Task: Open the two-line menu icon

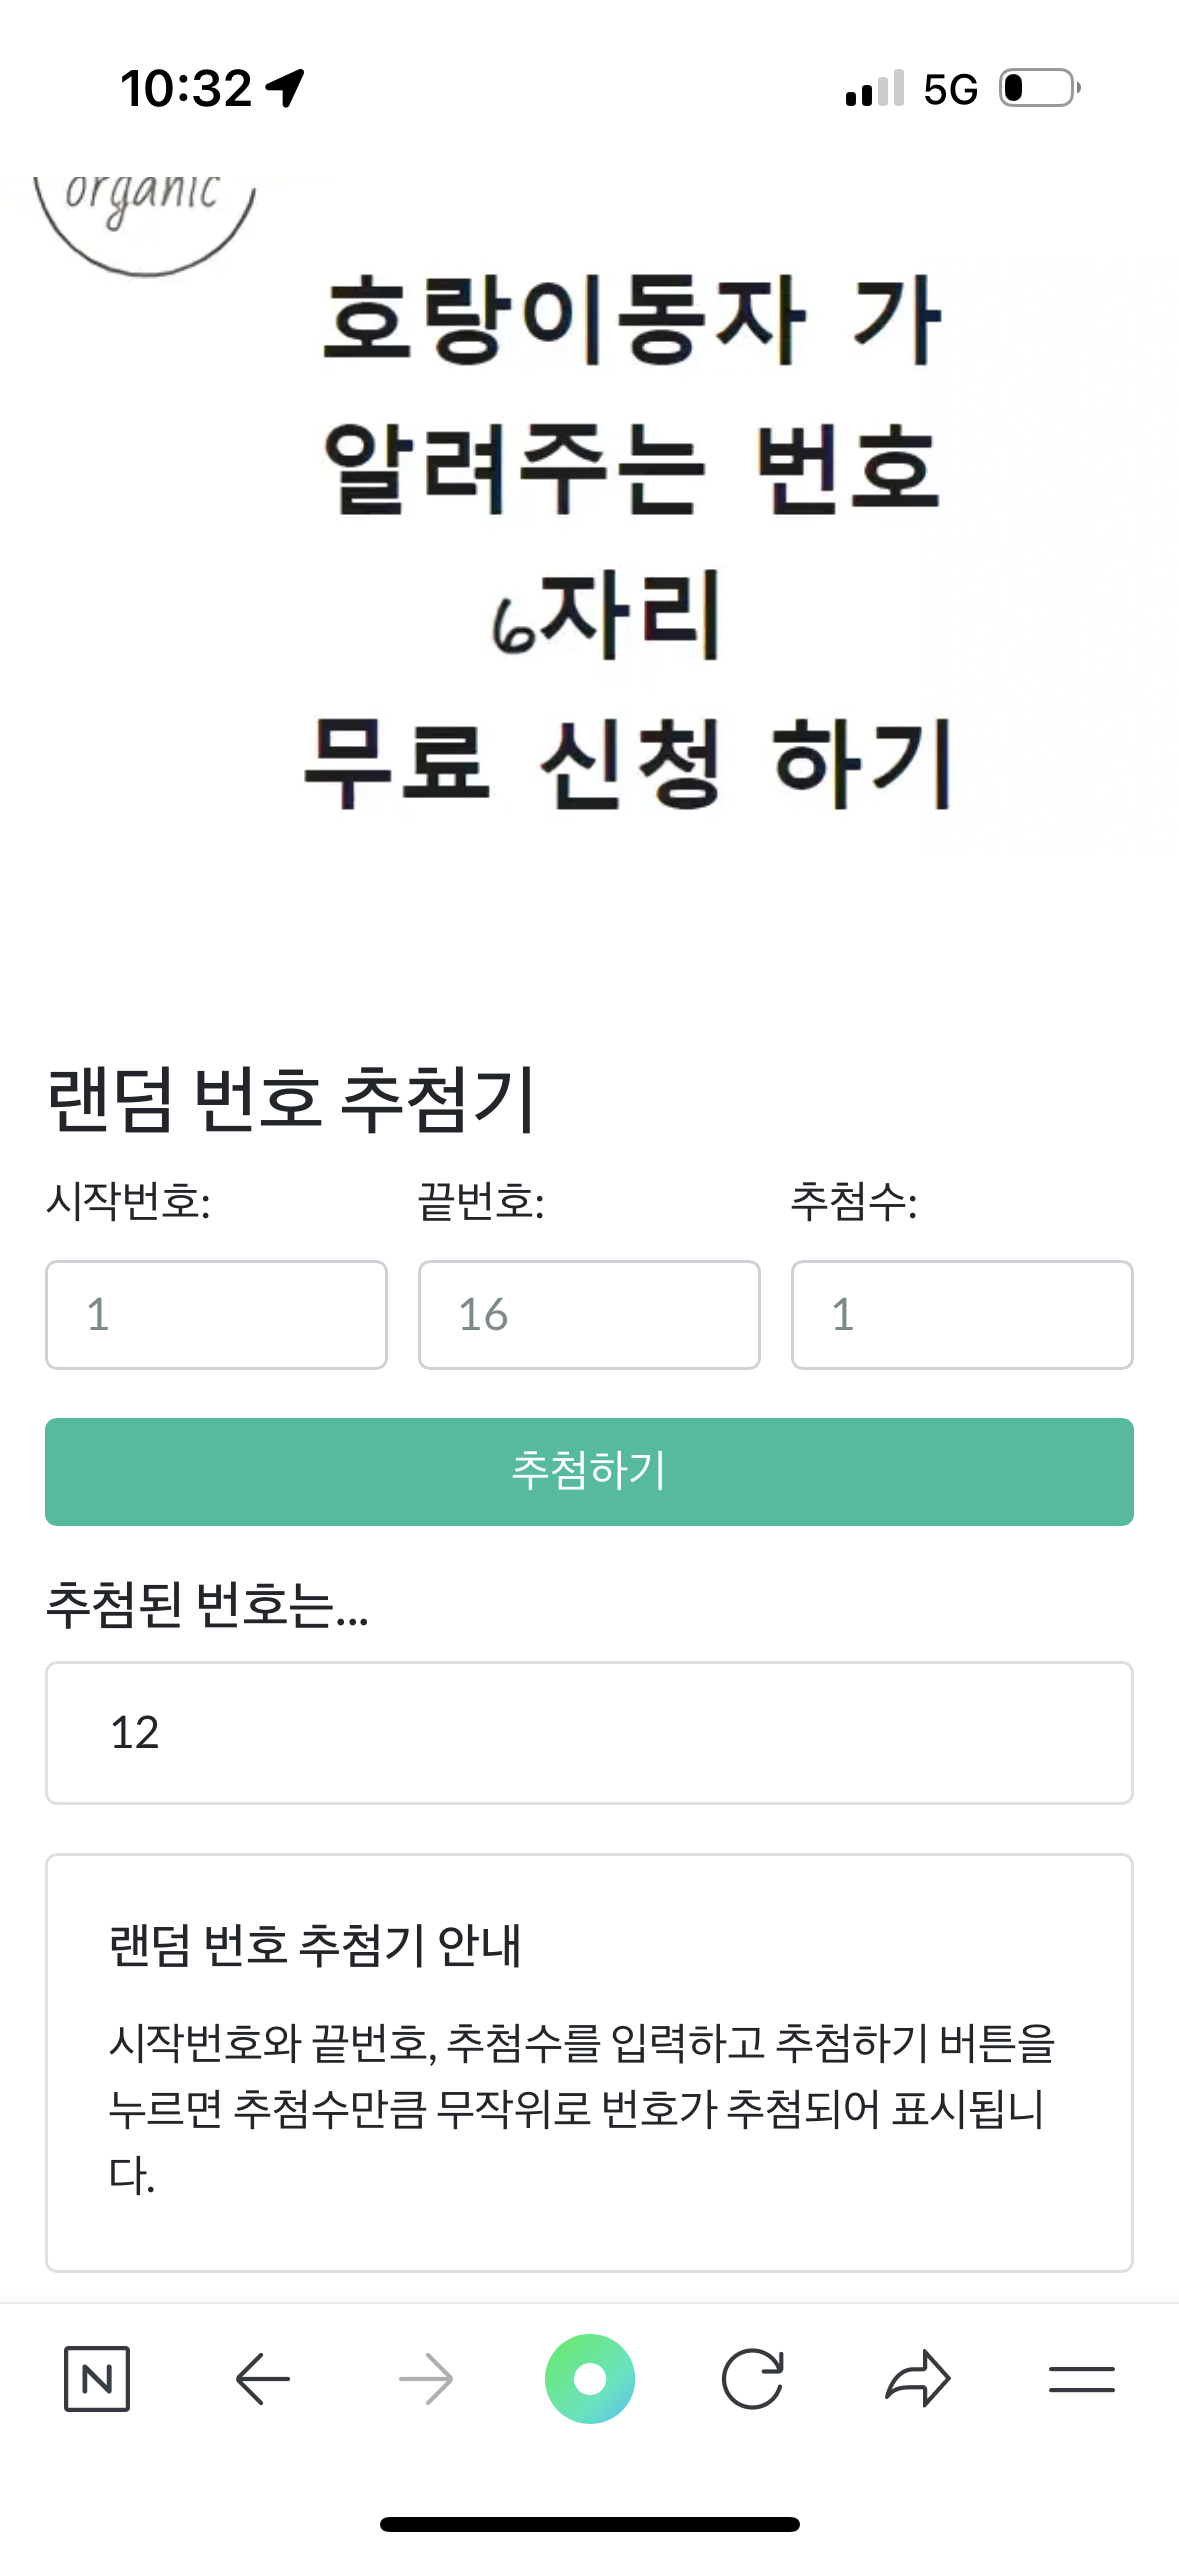Action: tap(1081, 2378)
